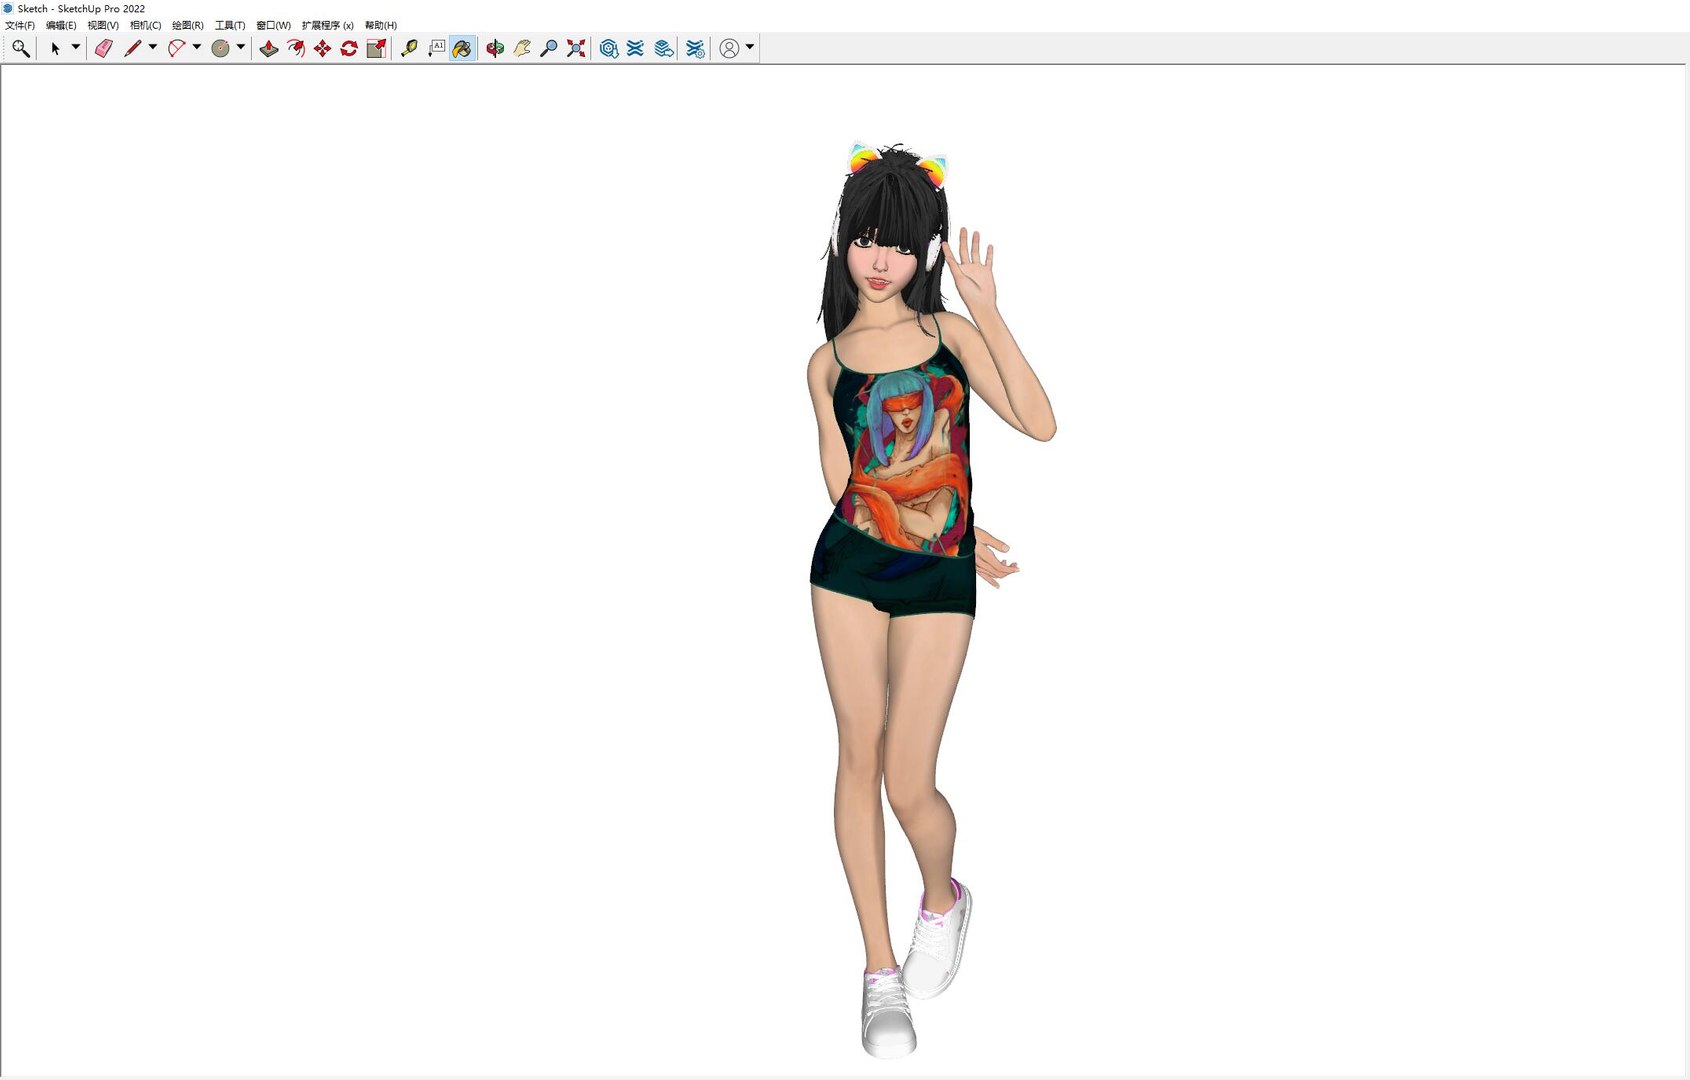1690x1080 pixels.
Task: Open the 绘图(R) menu
Action: pos(188,25)
